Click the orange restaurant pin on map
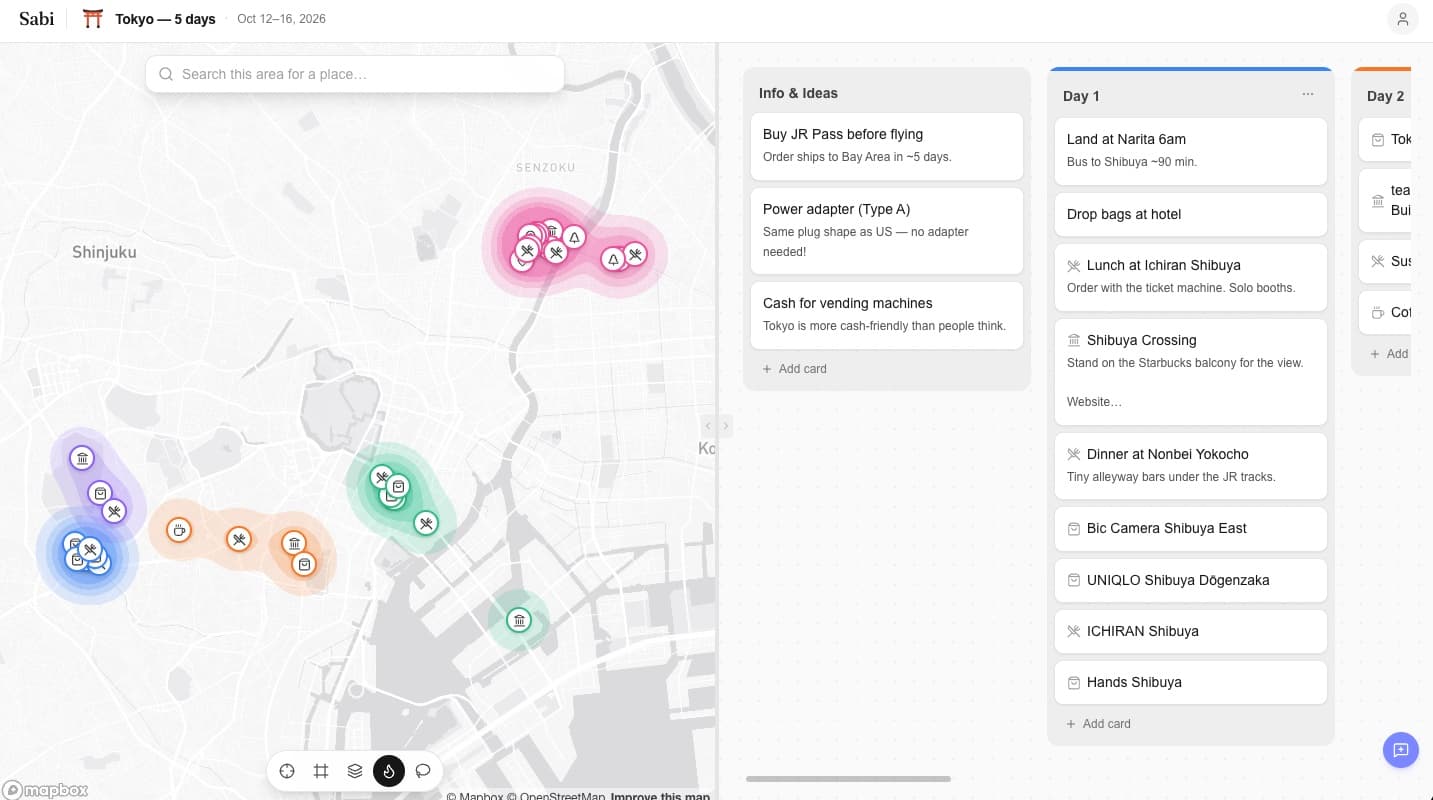The width and height of the screenshot is (1433, 800). tap(238, 539)
